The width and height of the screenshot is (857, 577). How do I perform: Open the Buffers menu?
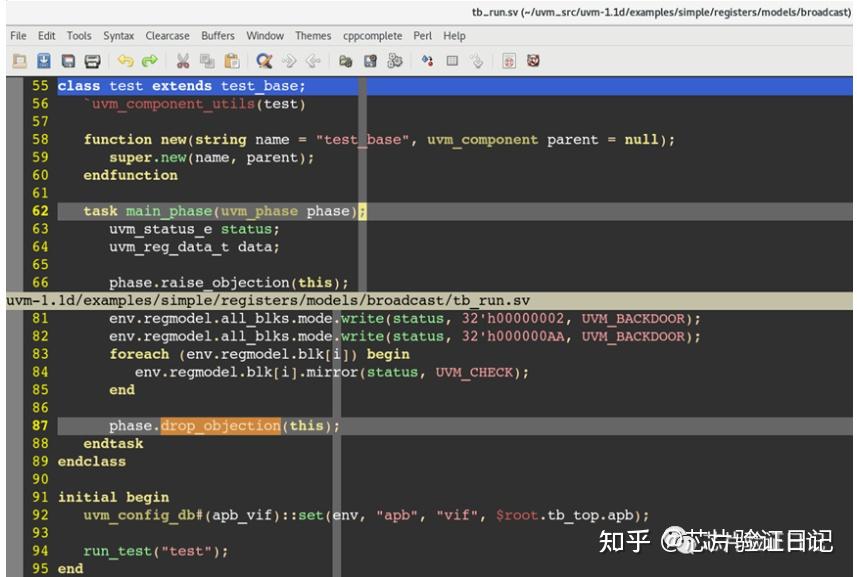click(218, 36)
